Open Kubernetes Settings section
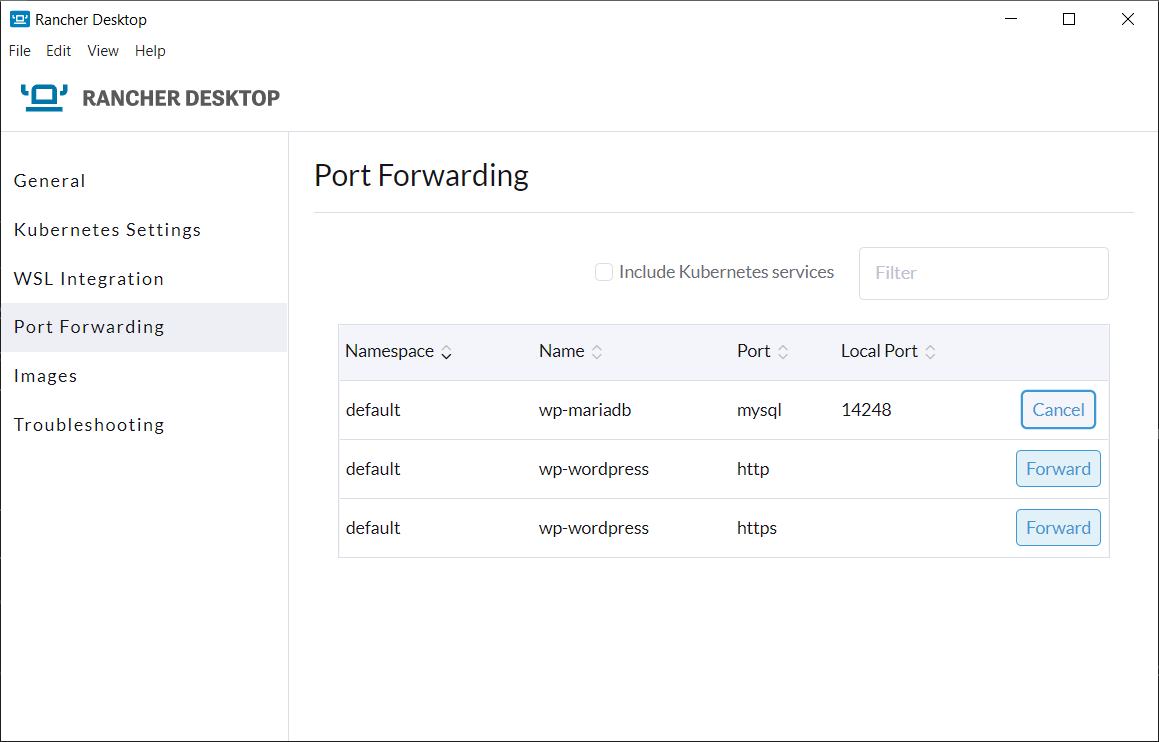The height and width of the screenshot is (742, 1159). tap(144, 230)
